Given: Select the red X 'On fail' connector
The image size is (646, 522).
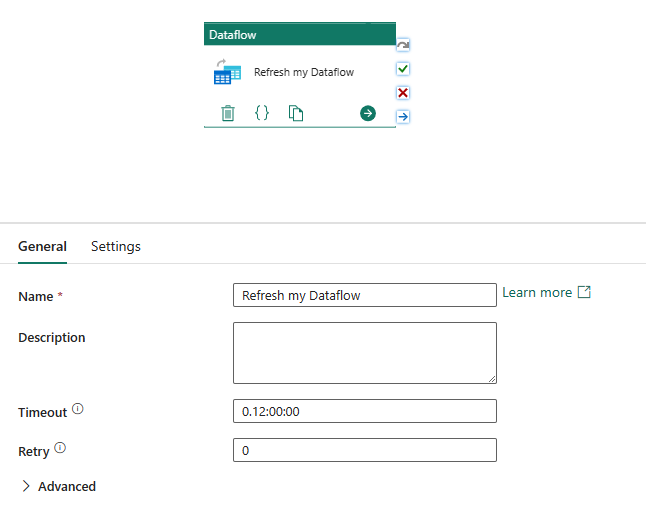Looking at the screenshot, I should click(x=403, y=93).
